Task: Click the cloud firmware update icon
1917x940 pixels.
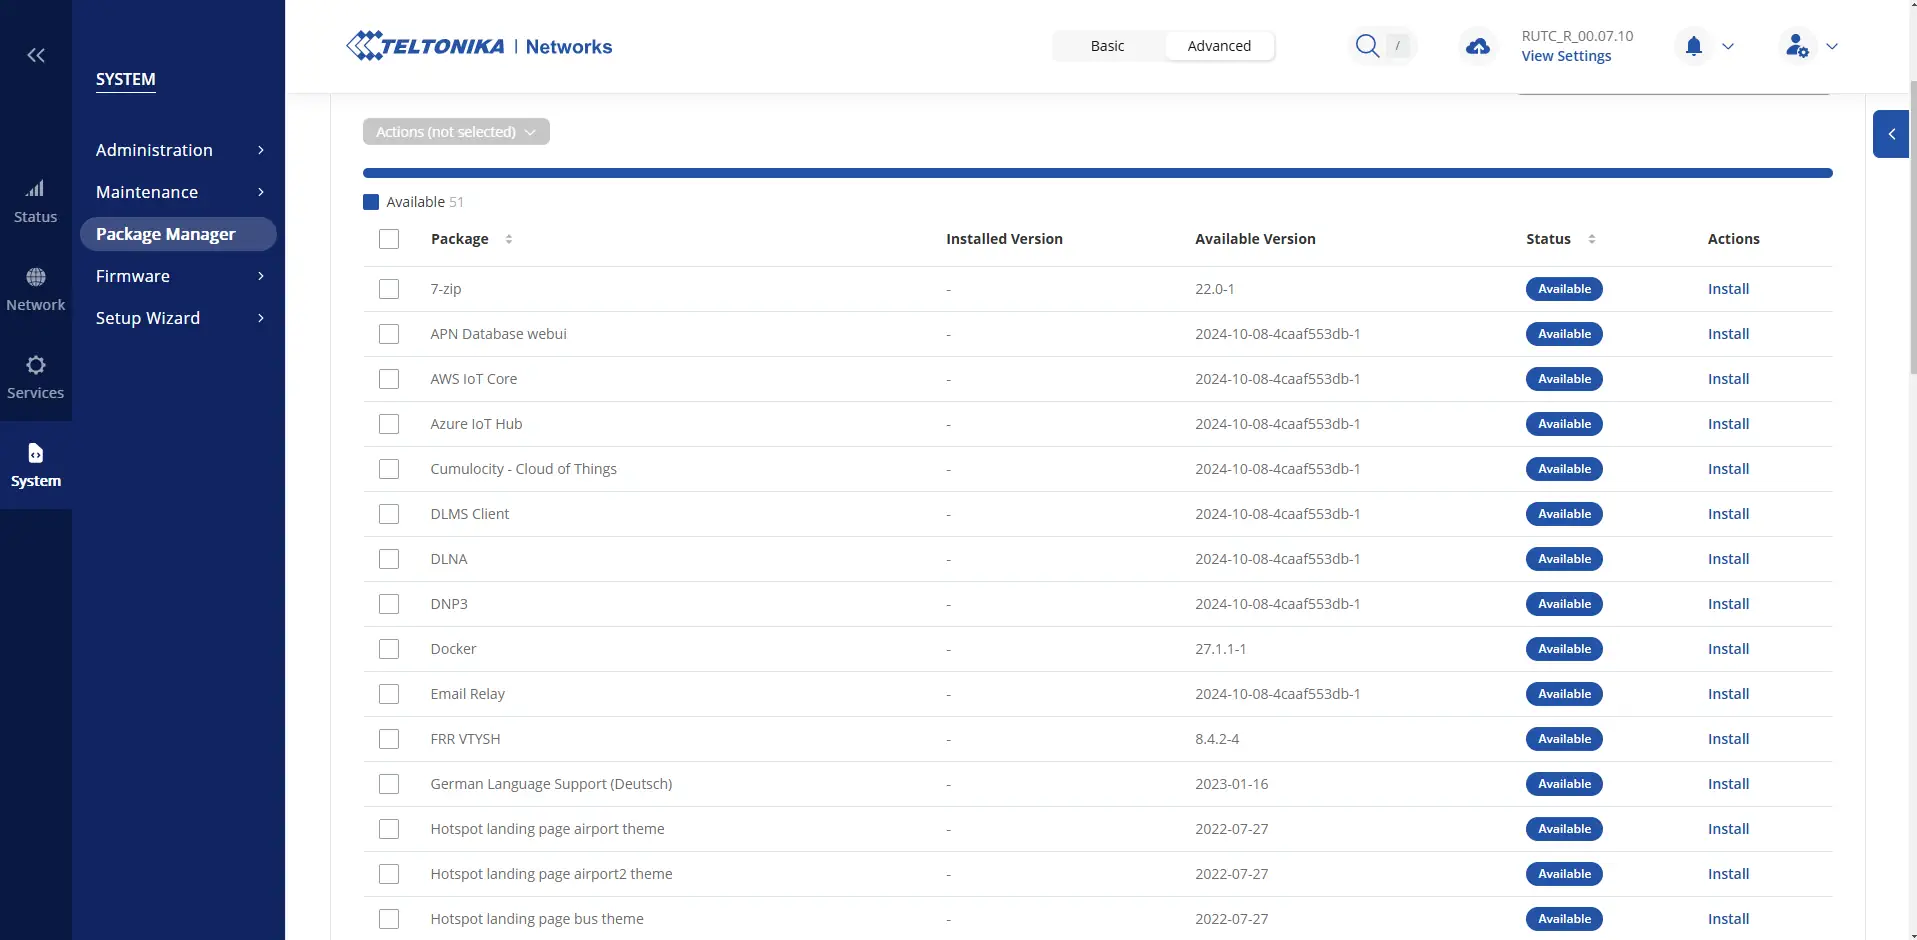Action: pos(1477,46)
